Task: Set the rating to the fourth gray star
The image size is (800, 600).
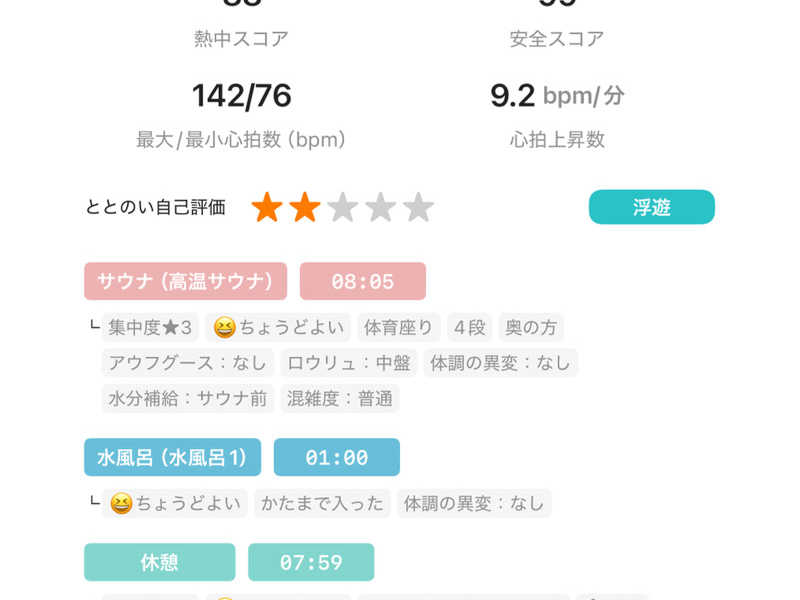Action: pos(381,207)
